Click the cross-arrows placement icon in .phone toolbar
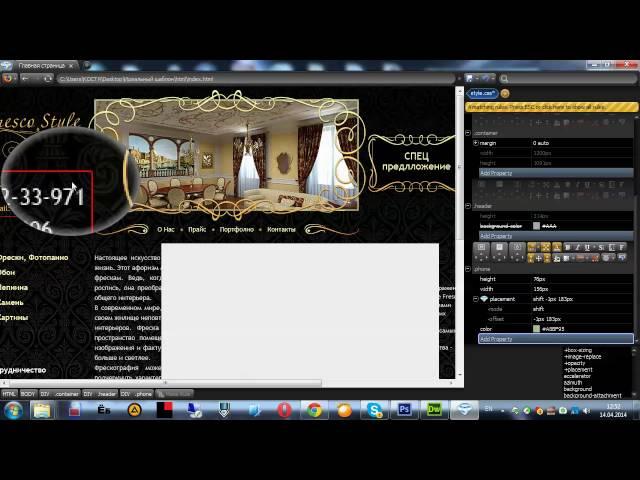Image resolution: width=640 pixels, height=480 pixels. [x=539, y=258]
